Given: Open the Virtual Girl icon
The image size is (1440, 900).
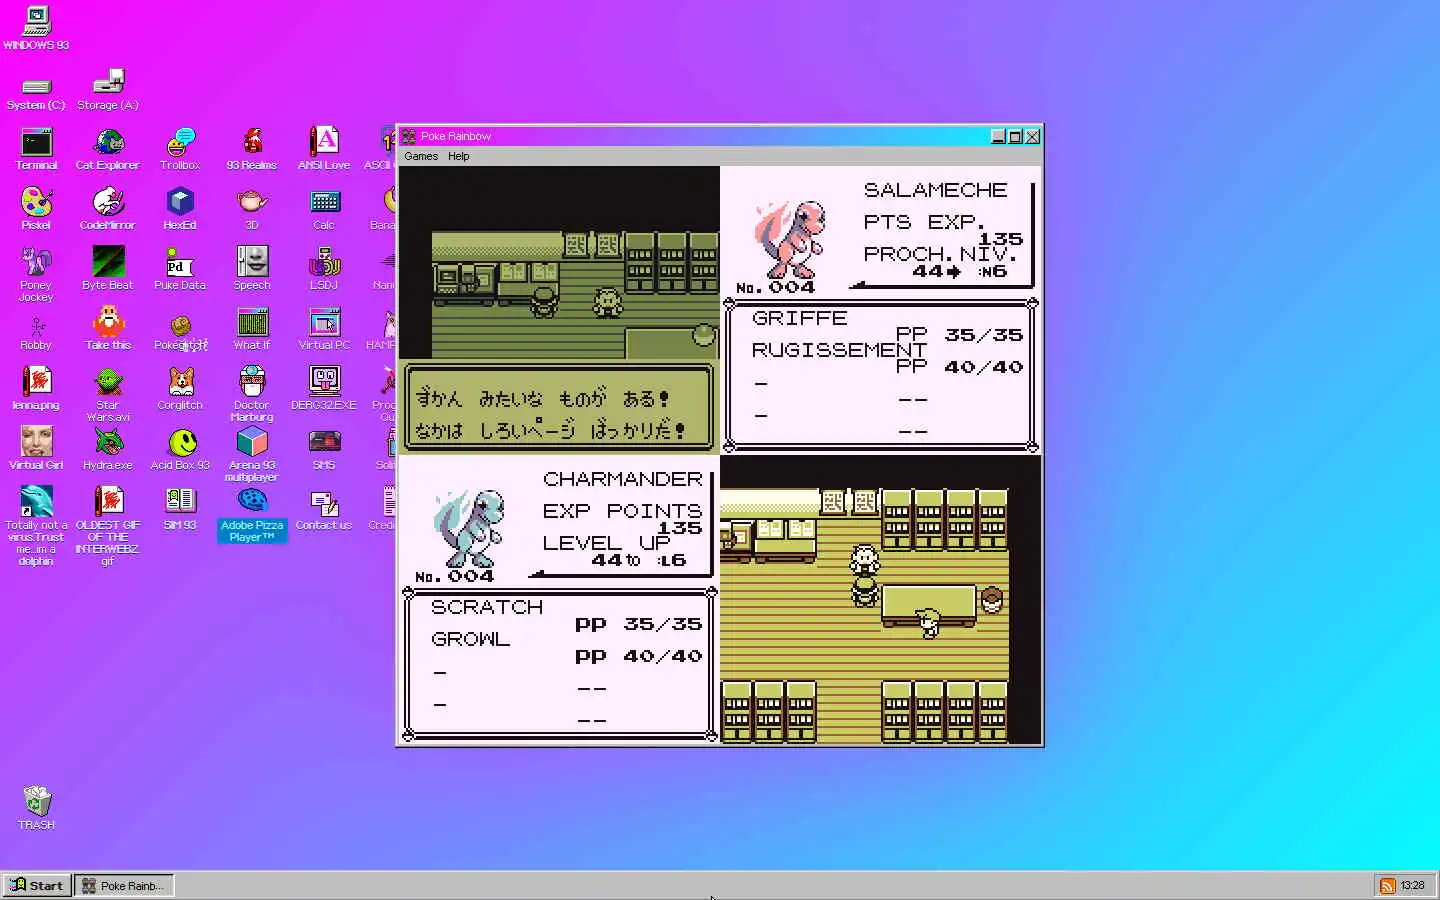Looking at the screenshot, I should [x=36, y=450].
